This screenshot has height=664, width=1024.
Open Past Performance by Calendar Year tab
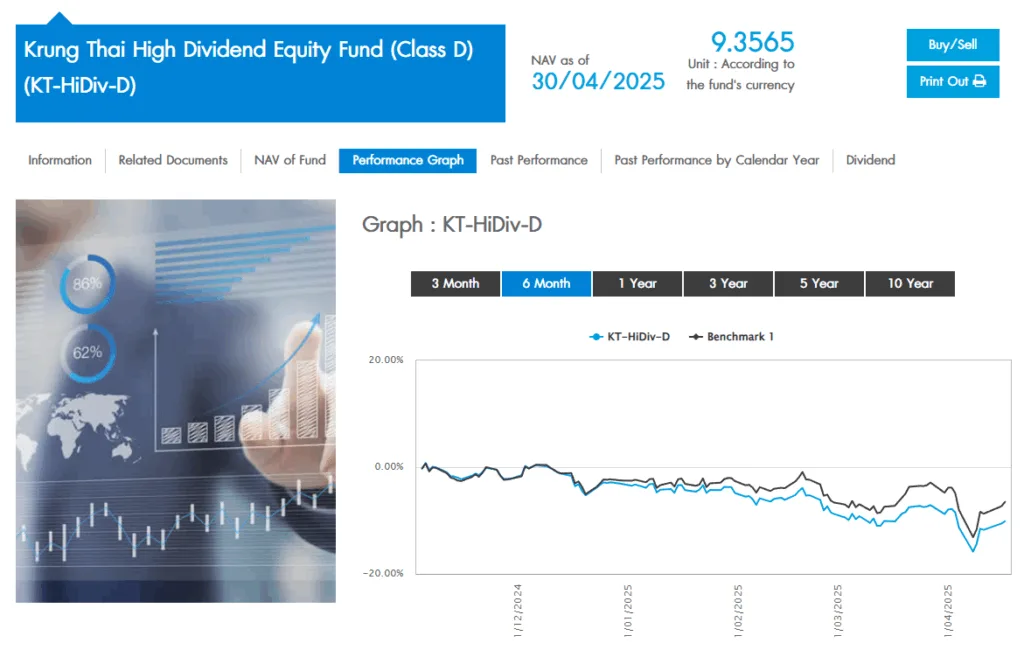tap(716, 160)
